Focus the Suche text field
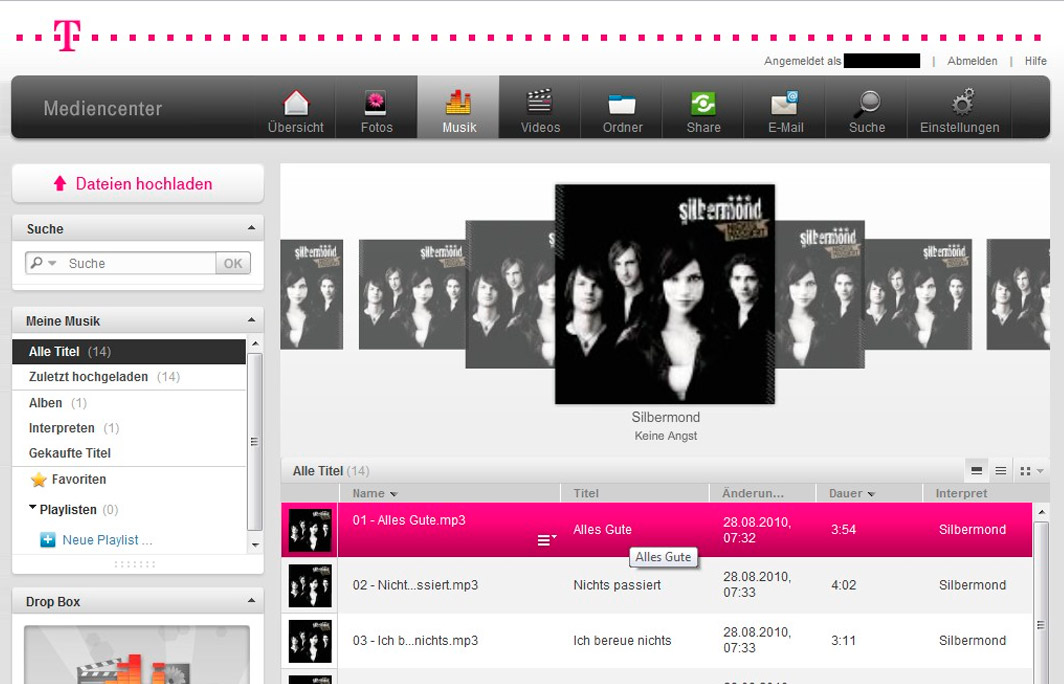The height and width of the screenshot is (684, 1064). click(x=139, y=263)
